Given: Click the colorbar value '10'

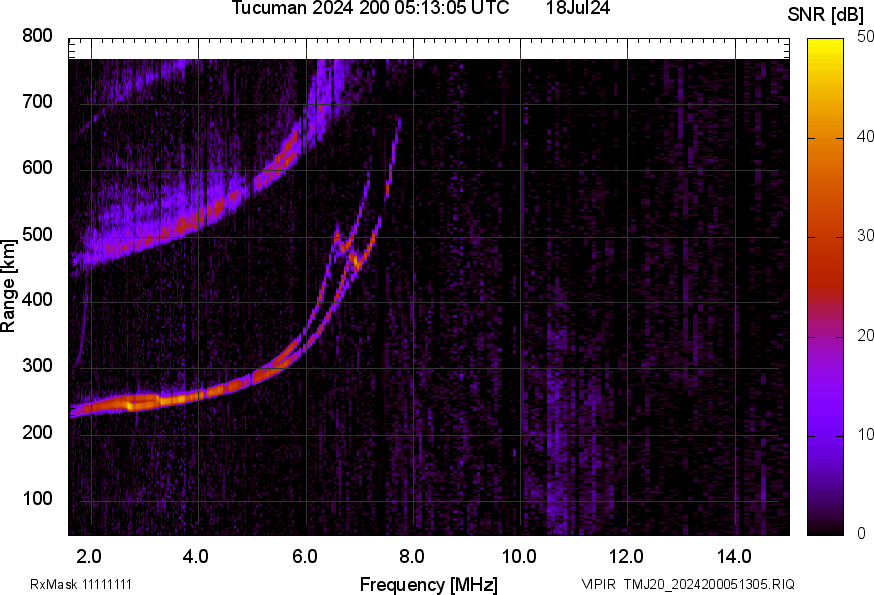Looking at the screenshot, I should click(x=865, y=434).
